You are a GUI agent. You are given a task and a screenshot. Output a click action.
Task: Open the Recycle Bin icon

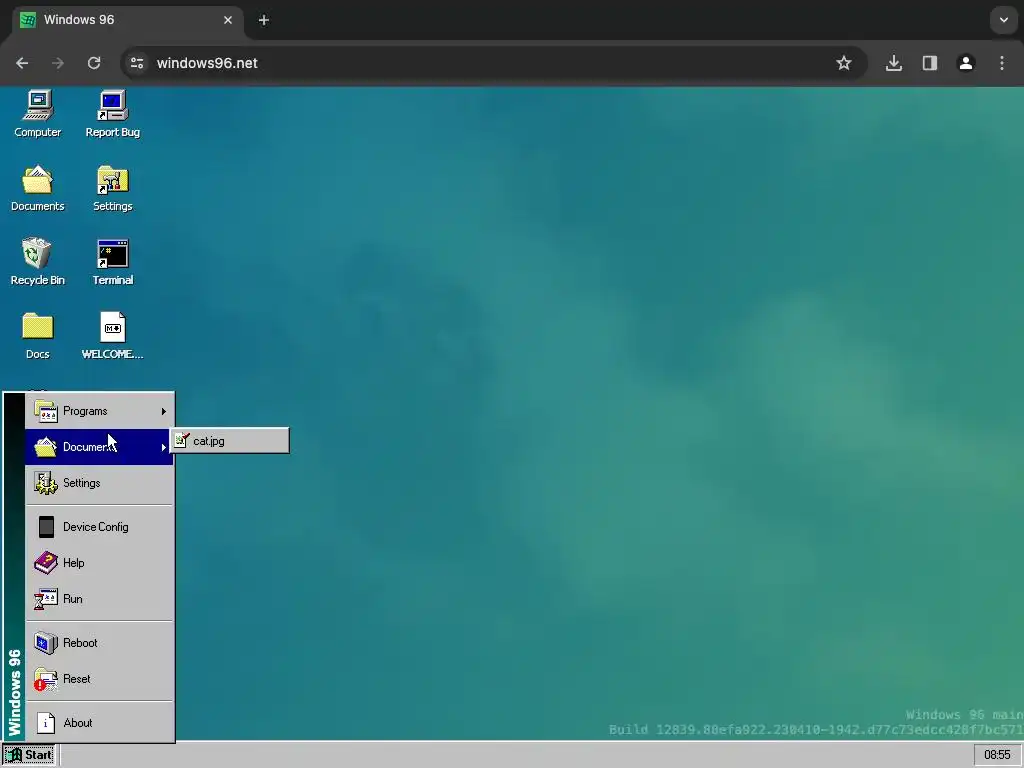(x=37, y=262)
